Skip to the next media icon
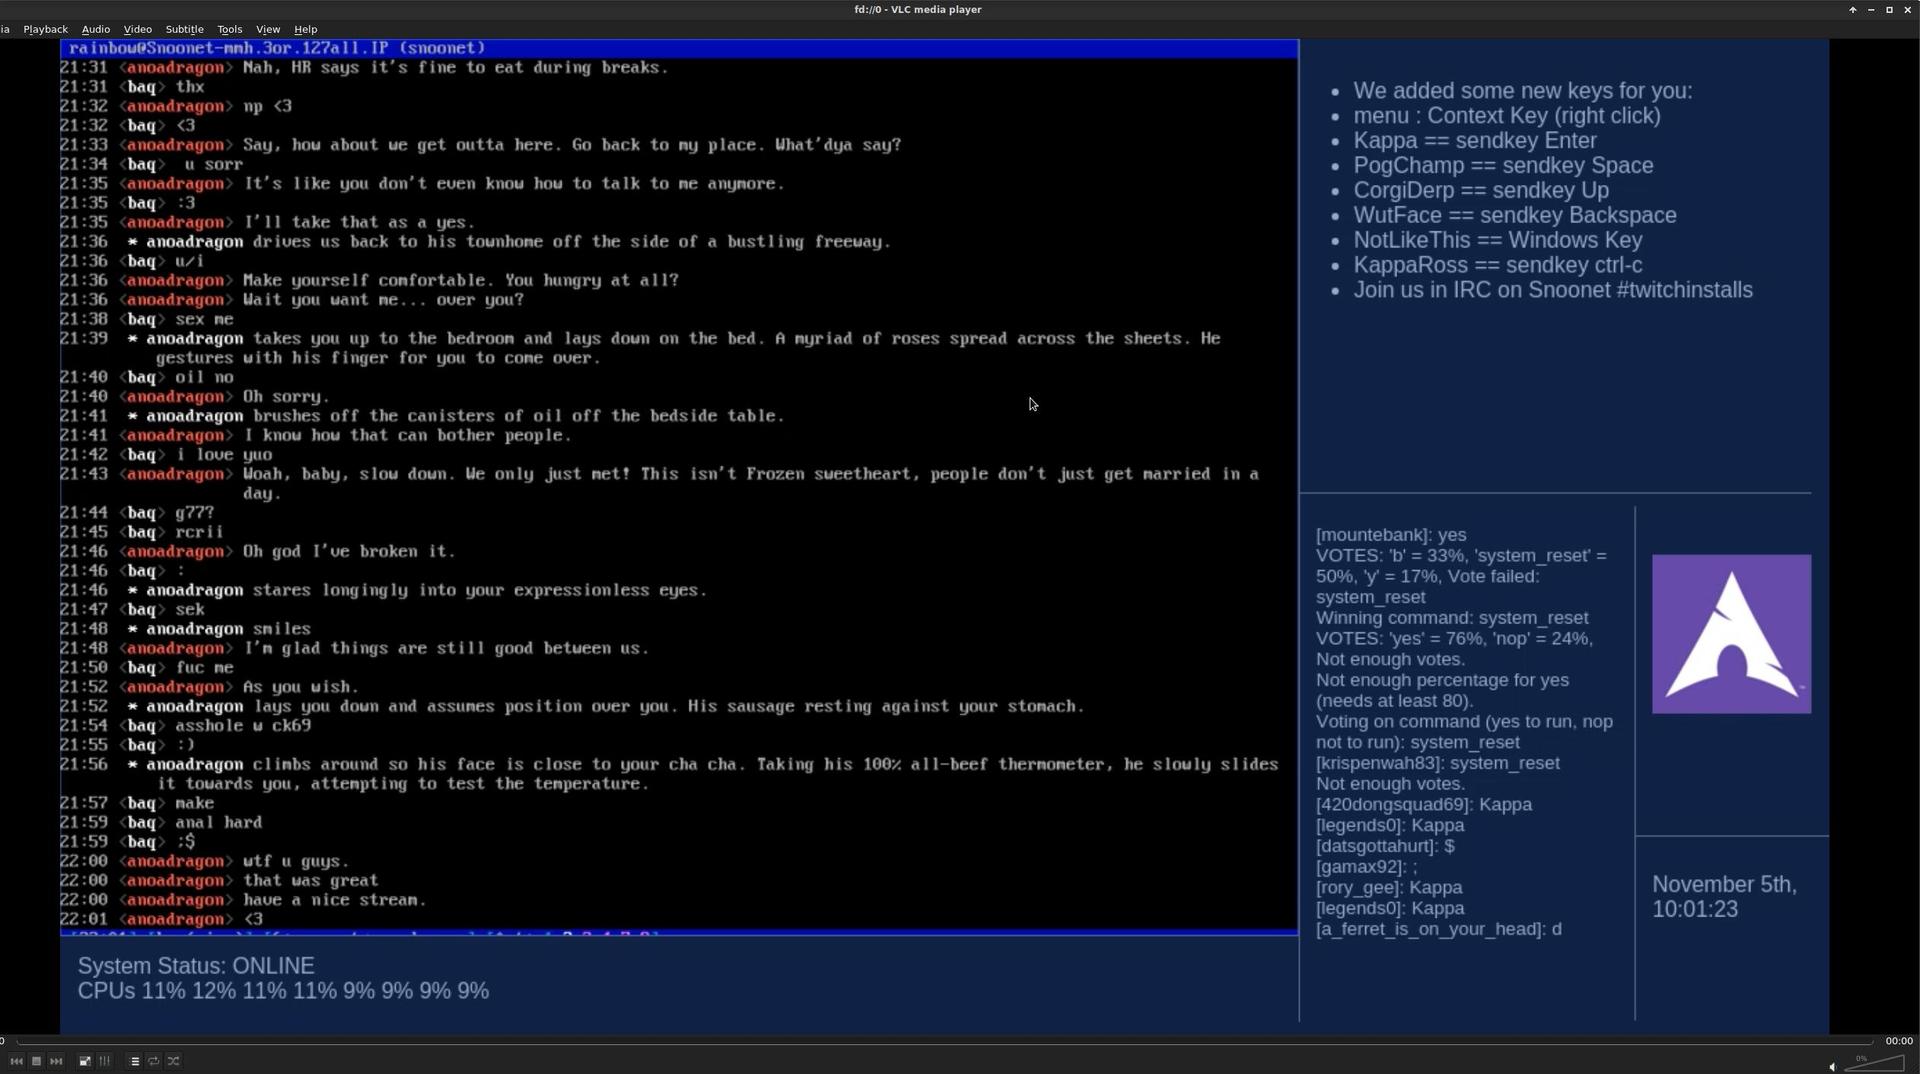The width and height of the screenshot is (1920, 1074). (x=57, y=1061)
